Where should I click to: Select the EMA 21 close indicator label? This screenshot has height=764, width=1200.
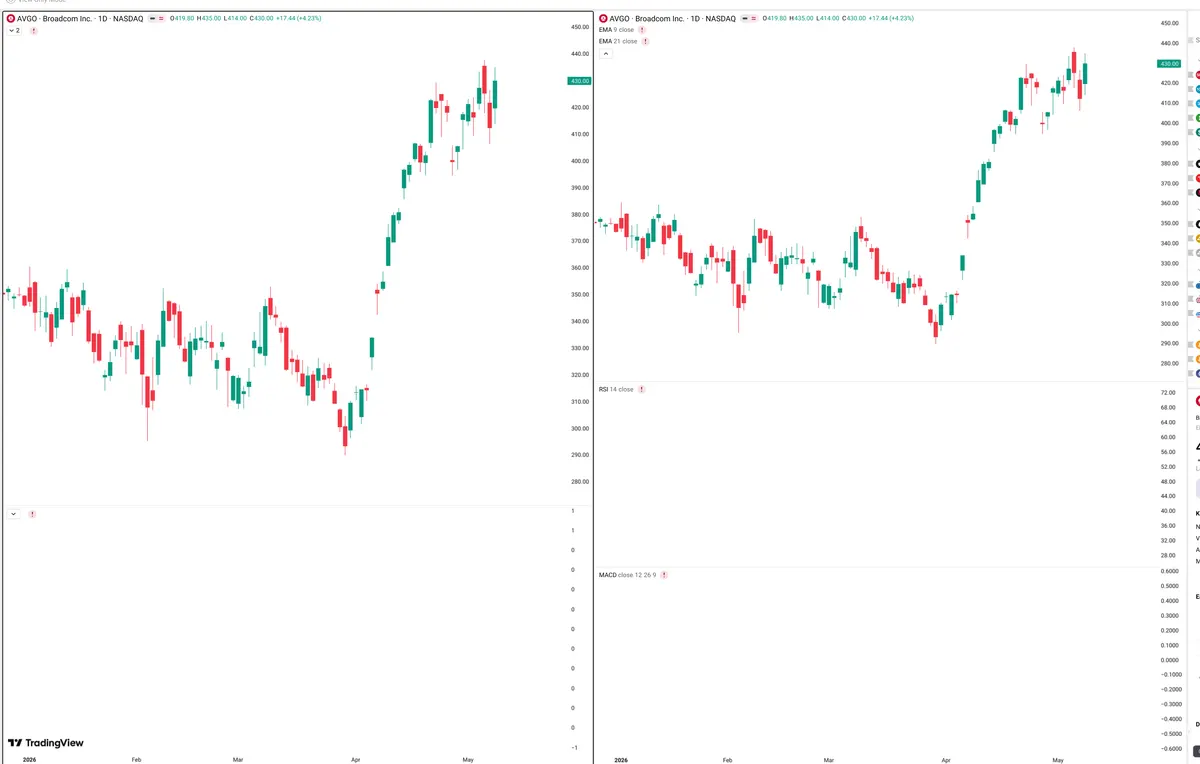point(618,42)
